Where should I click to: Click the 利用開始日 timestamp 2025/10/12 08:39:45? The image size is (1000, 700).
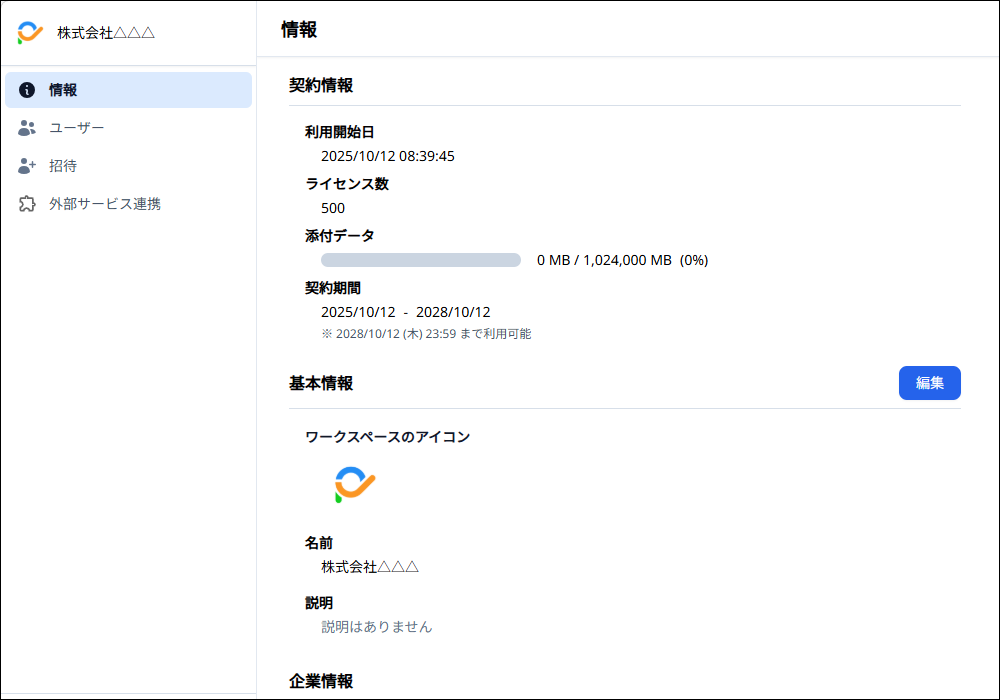388,156
